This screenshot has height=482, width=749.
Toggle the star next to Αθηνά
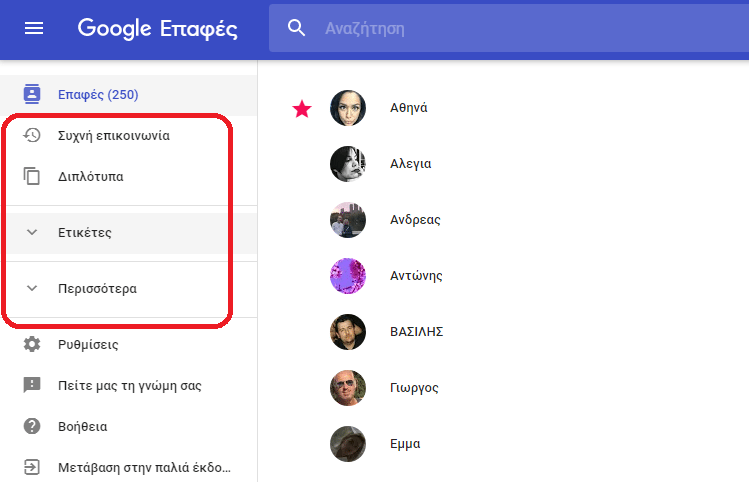pos(302,109)
